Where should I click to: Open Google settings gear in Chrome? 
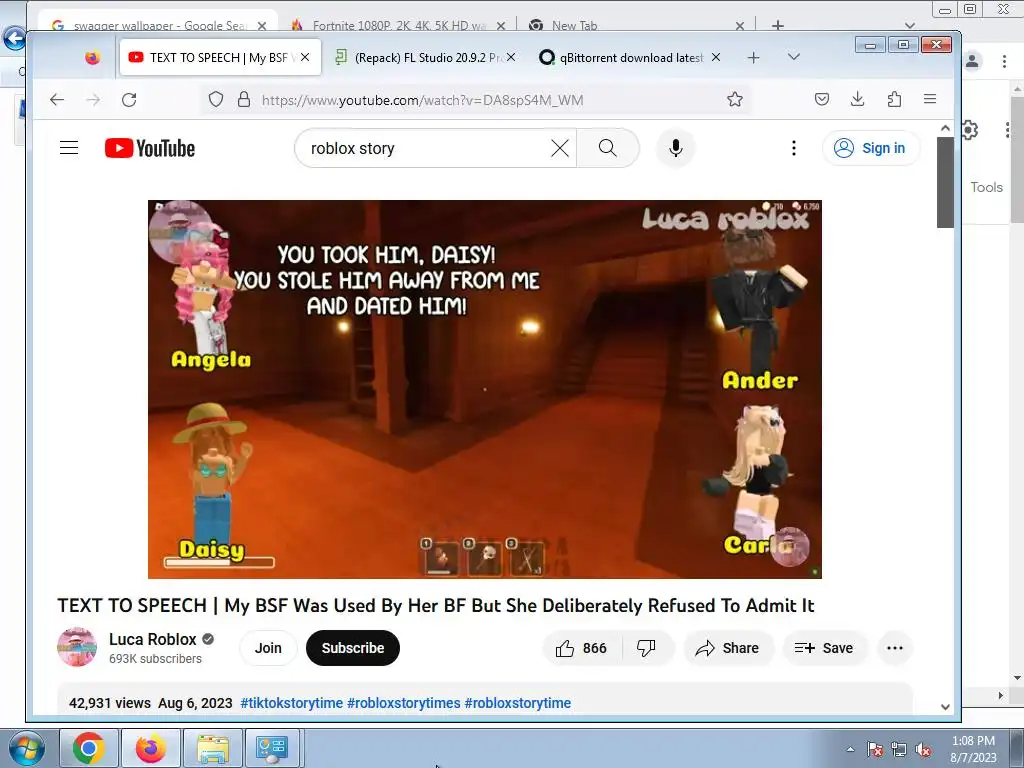coord(970,130)
